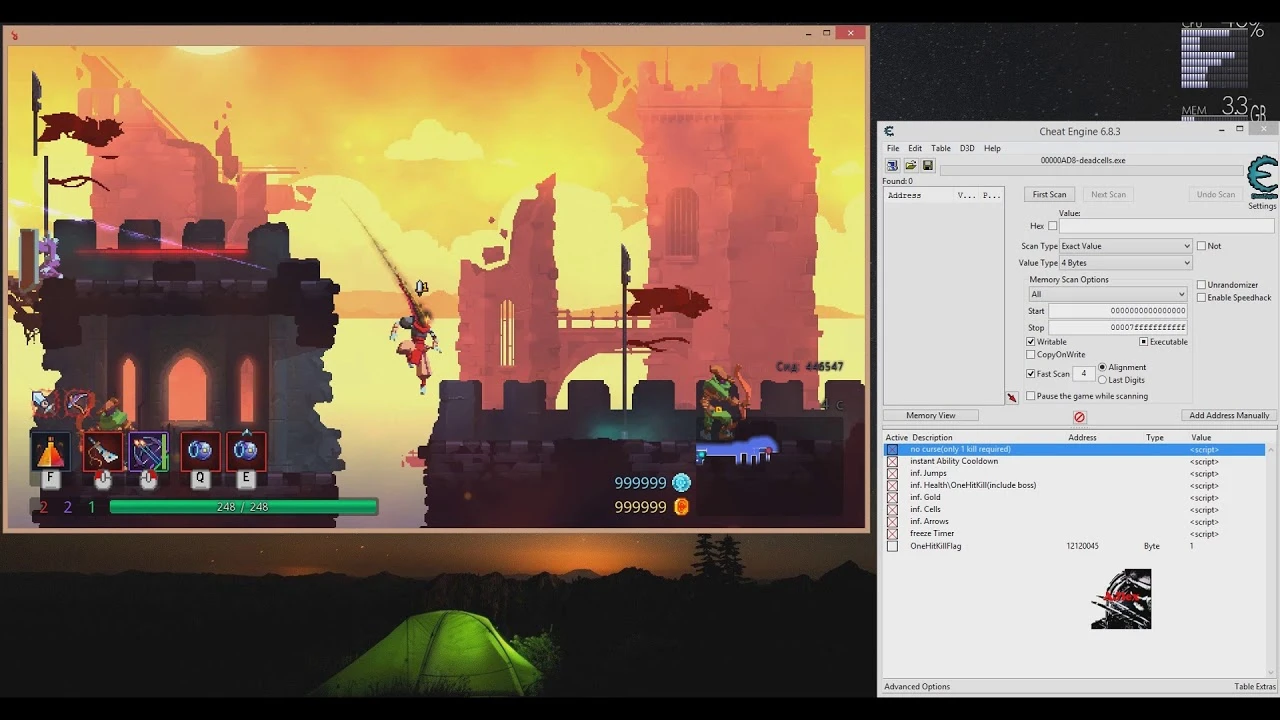
Task: Open the process list in Cheat Engine
Action: [x=891, y=165]
